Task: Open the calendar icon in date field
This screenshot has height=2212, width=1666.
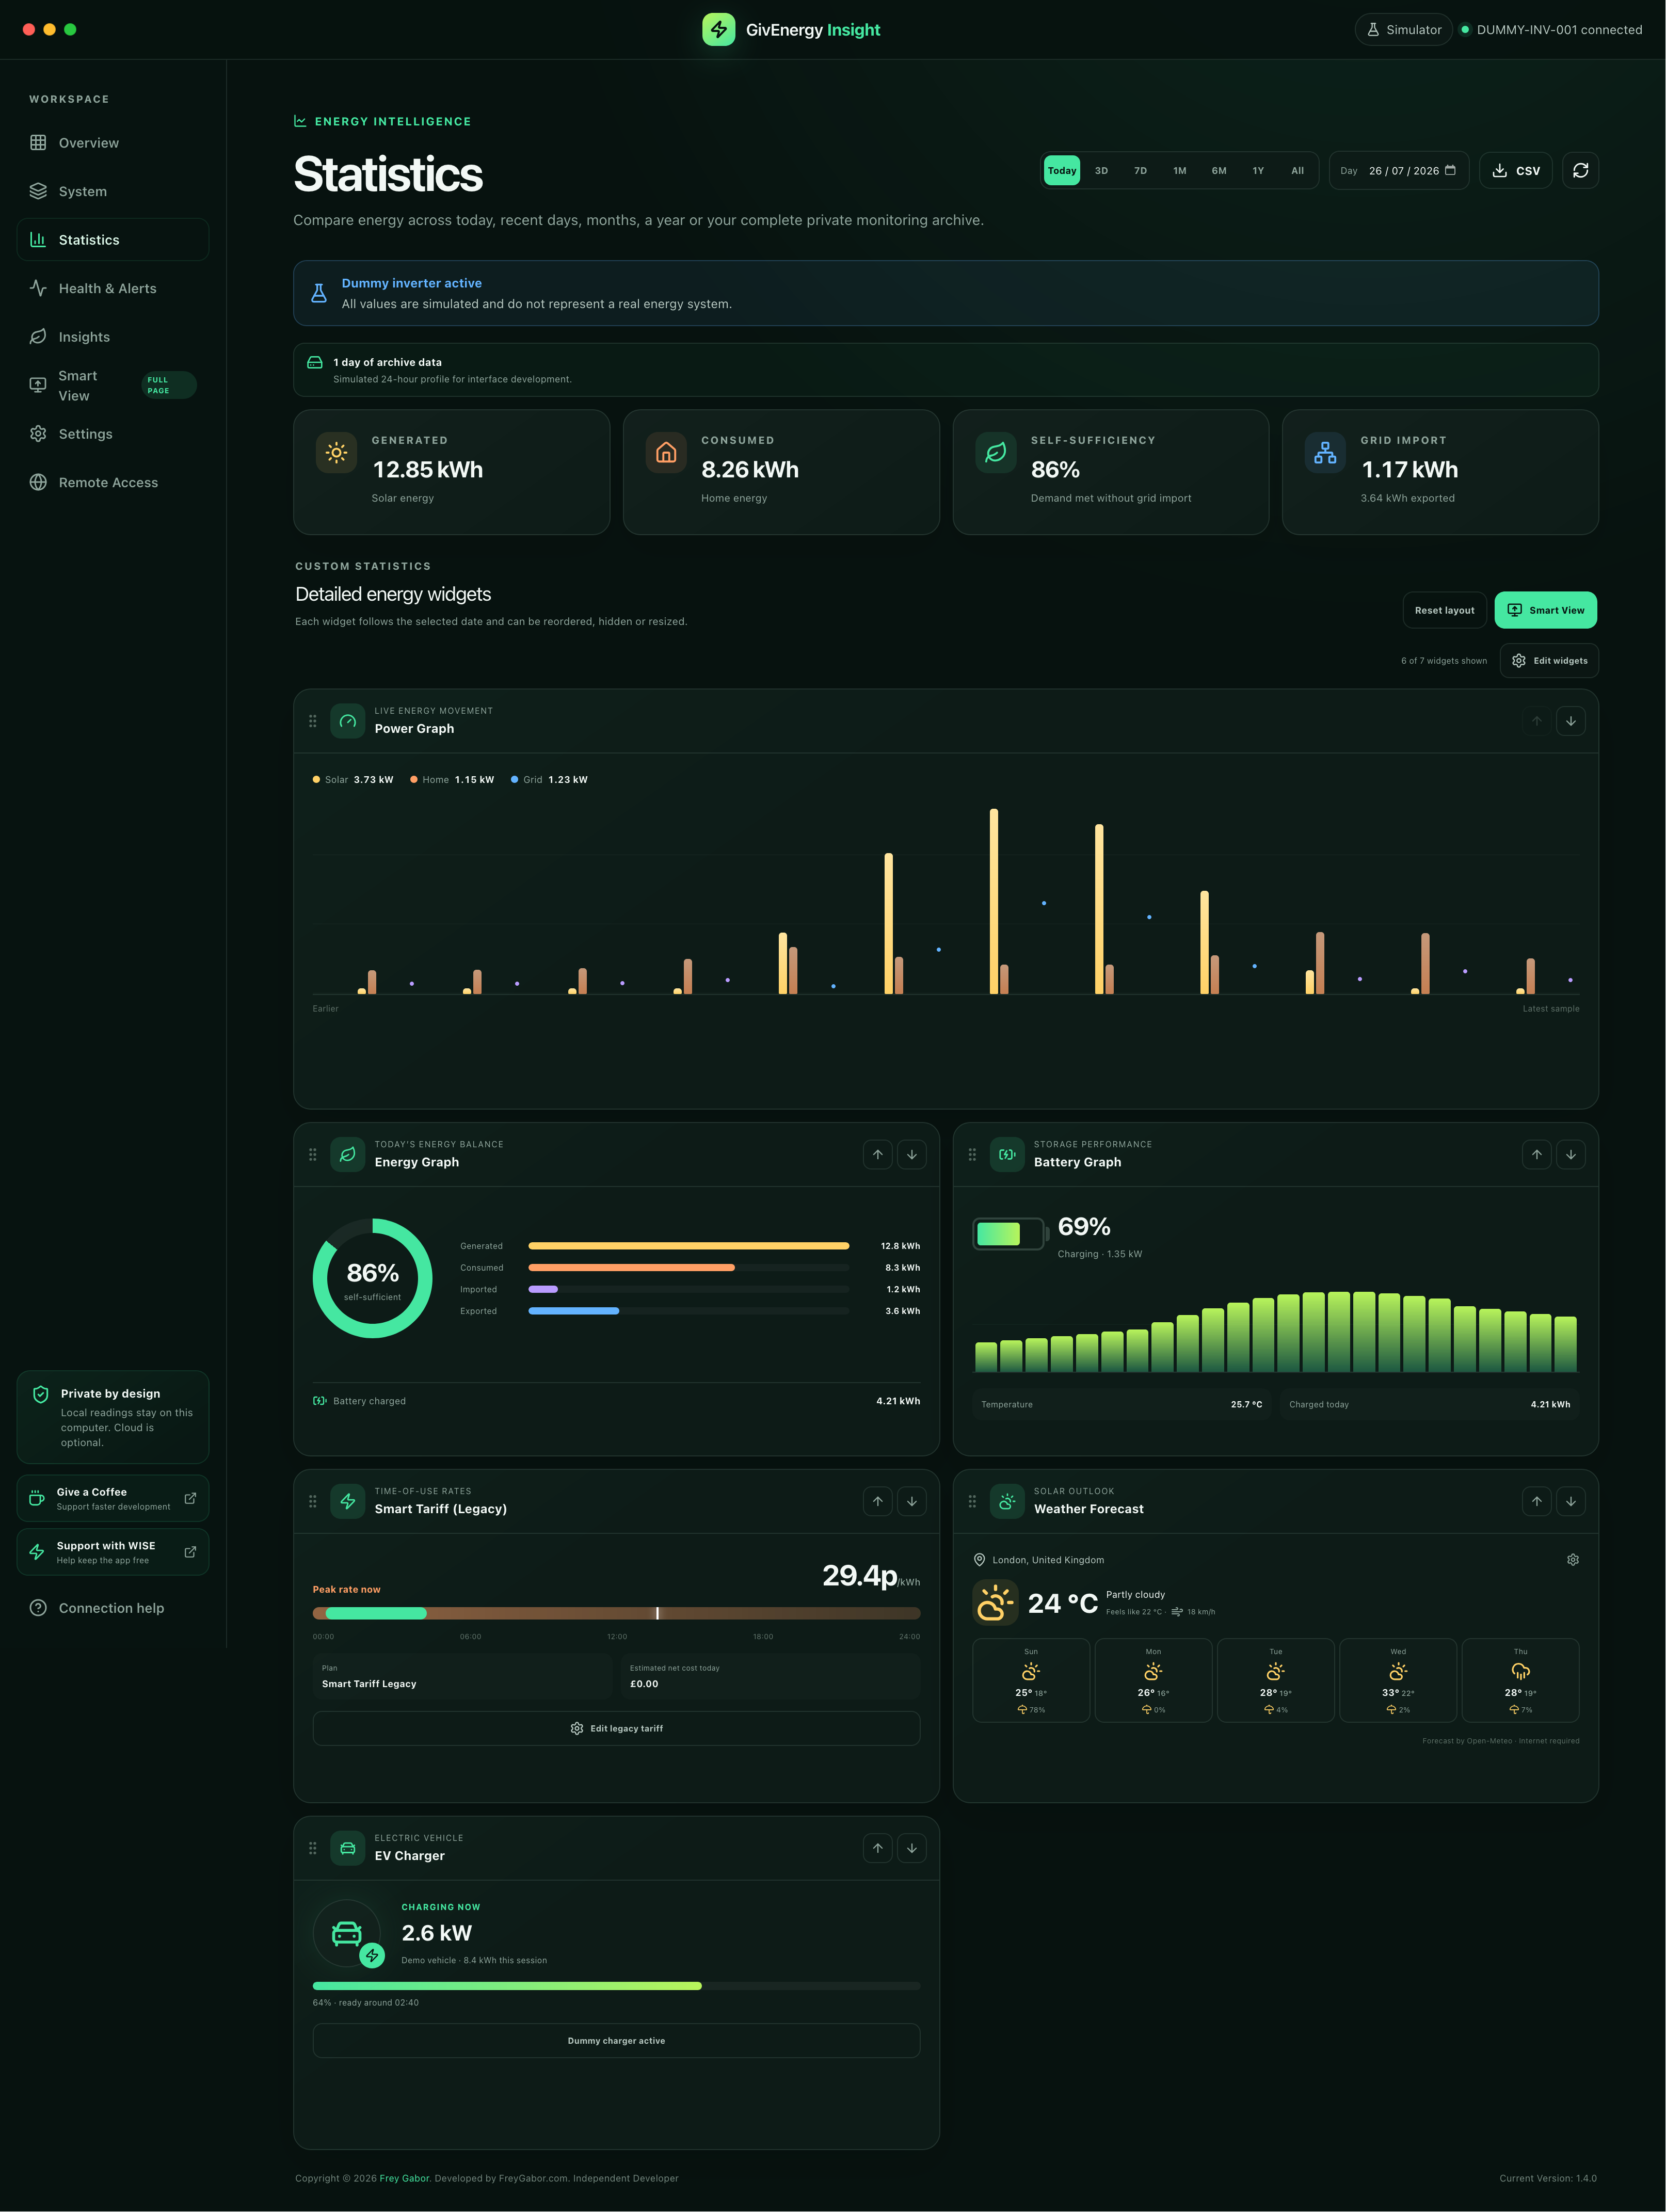Action: coord(1450,170)
